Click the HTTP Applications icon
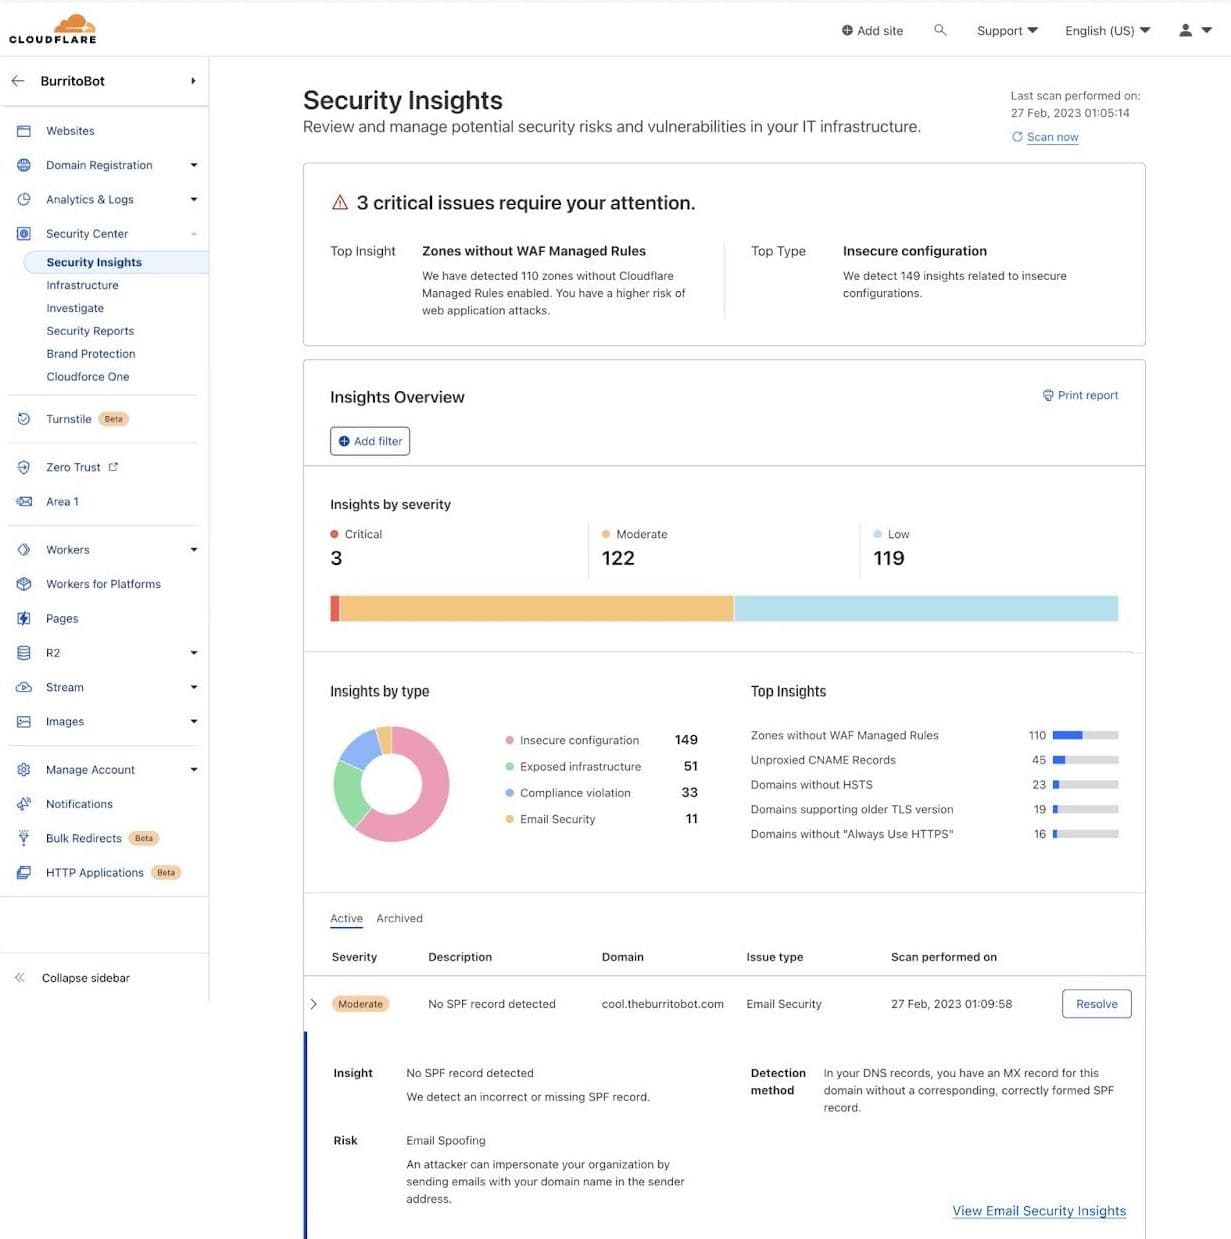Image resolution: width=1231 pixels, height=1239 pixels. [x=24, y=873]
